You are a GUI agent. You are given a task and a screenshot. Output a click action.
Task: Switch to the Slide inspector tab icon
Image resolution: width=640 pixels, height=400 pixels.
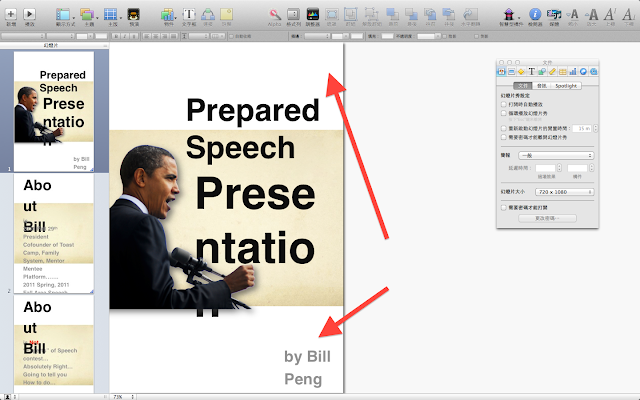(511, 72)
